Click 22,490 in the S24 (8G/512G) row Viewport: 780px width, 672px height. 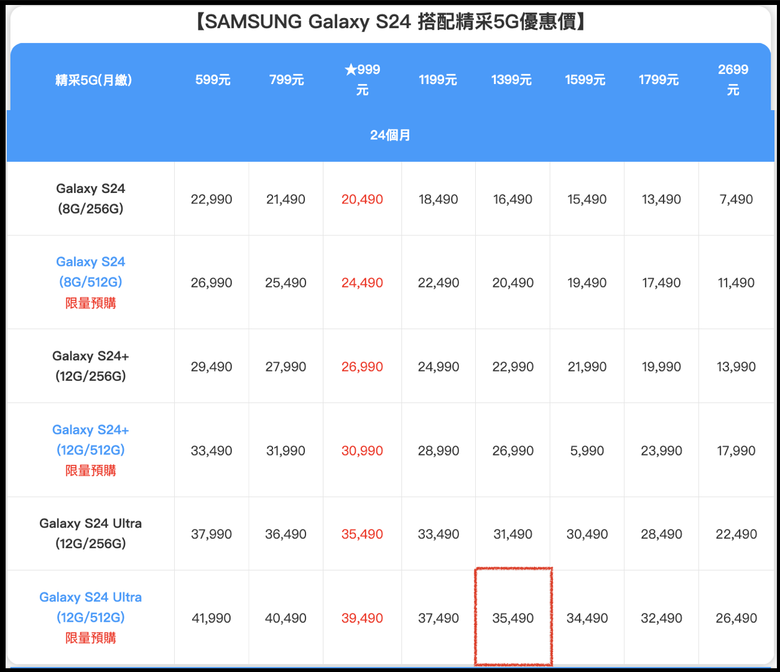(x=438, y=283)
